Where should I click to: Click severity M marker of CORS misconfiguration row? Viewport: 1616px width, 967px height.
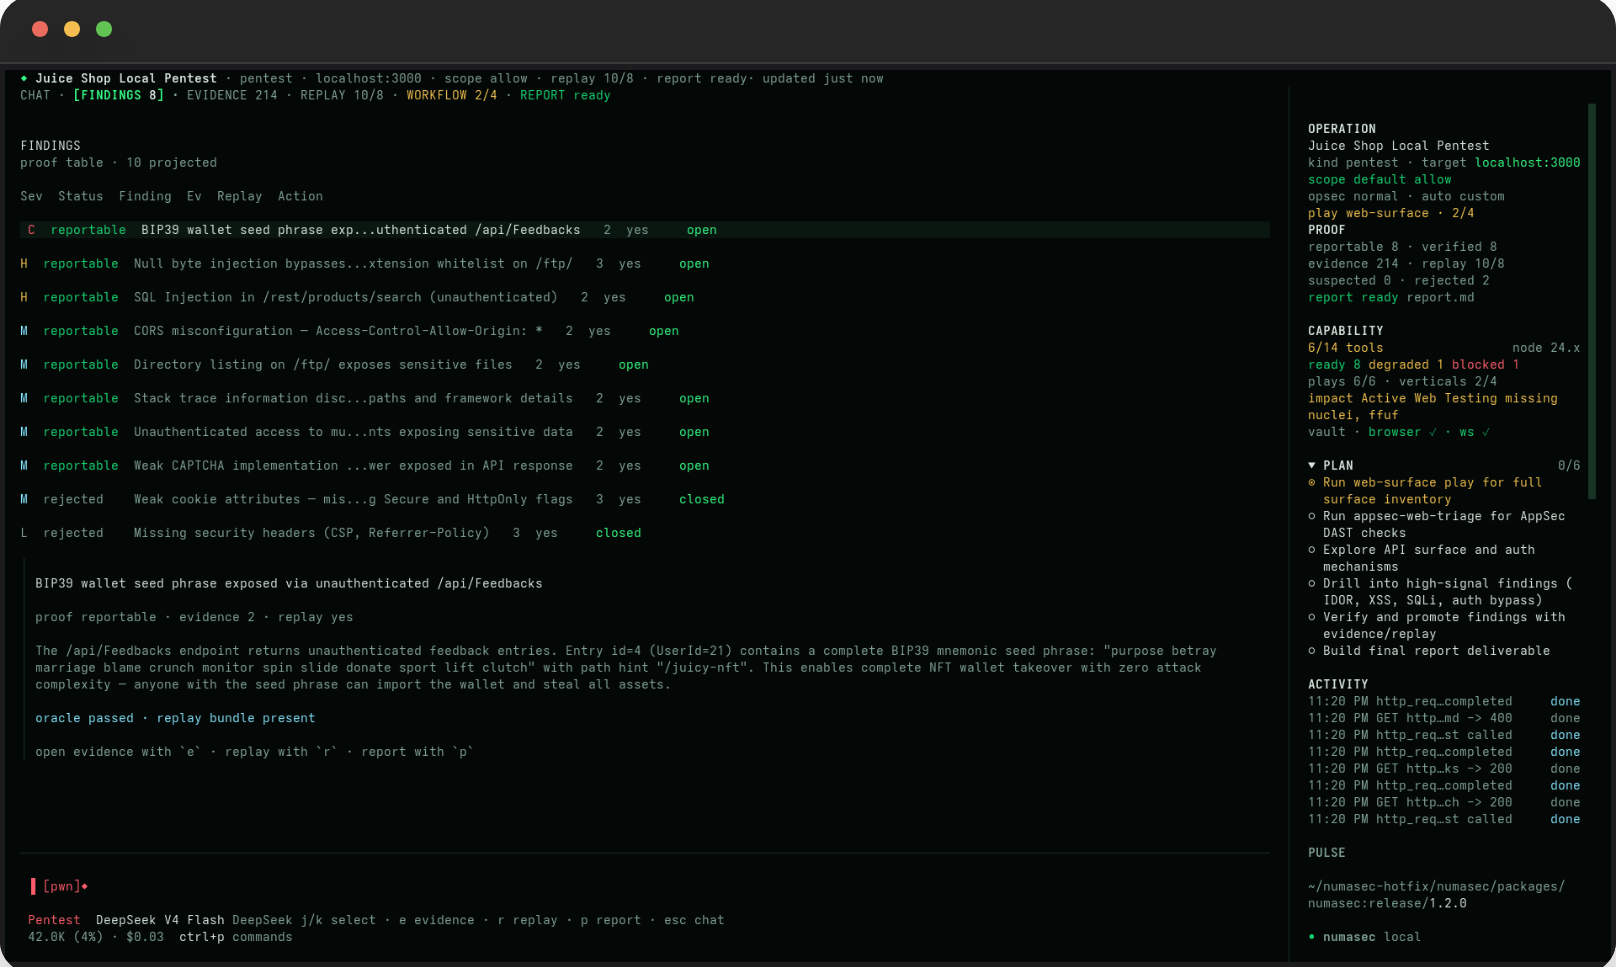(x=24, y=331)
